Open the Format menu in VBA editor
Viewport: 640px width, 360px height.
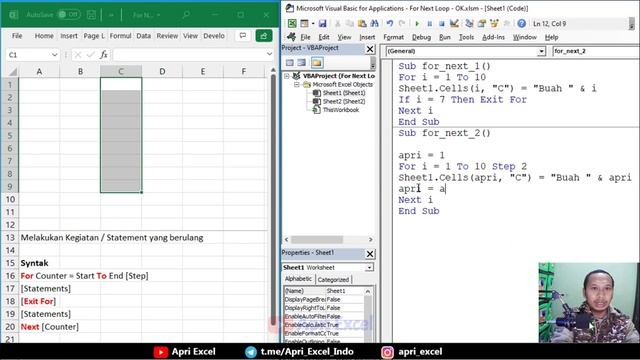coord(393,37)
